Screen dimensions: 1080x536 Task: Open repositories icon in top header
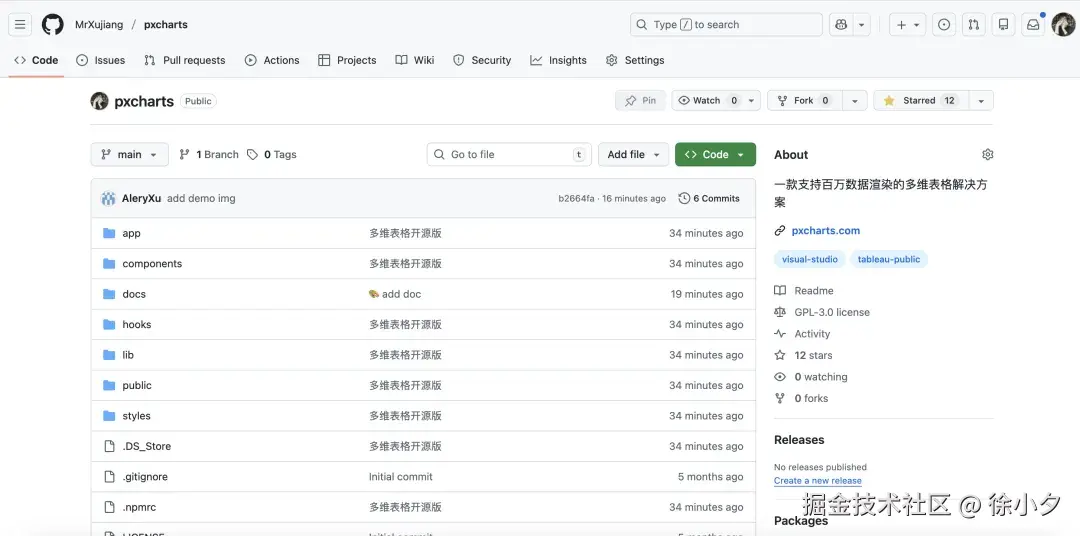1004,25
